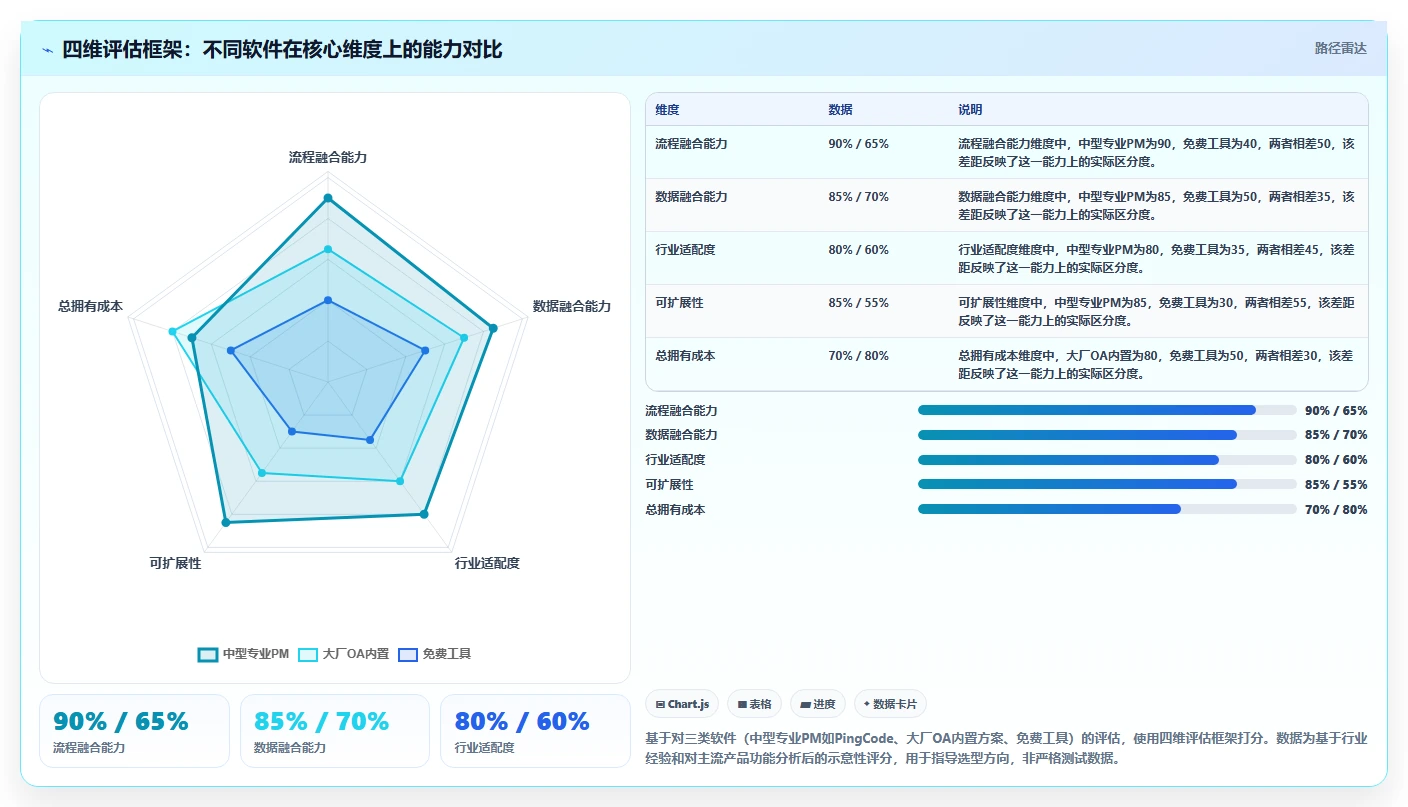Open the 90% / 65% stat card
This screenshot has width=1408, height=807.
[x=134, y=731]
